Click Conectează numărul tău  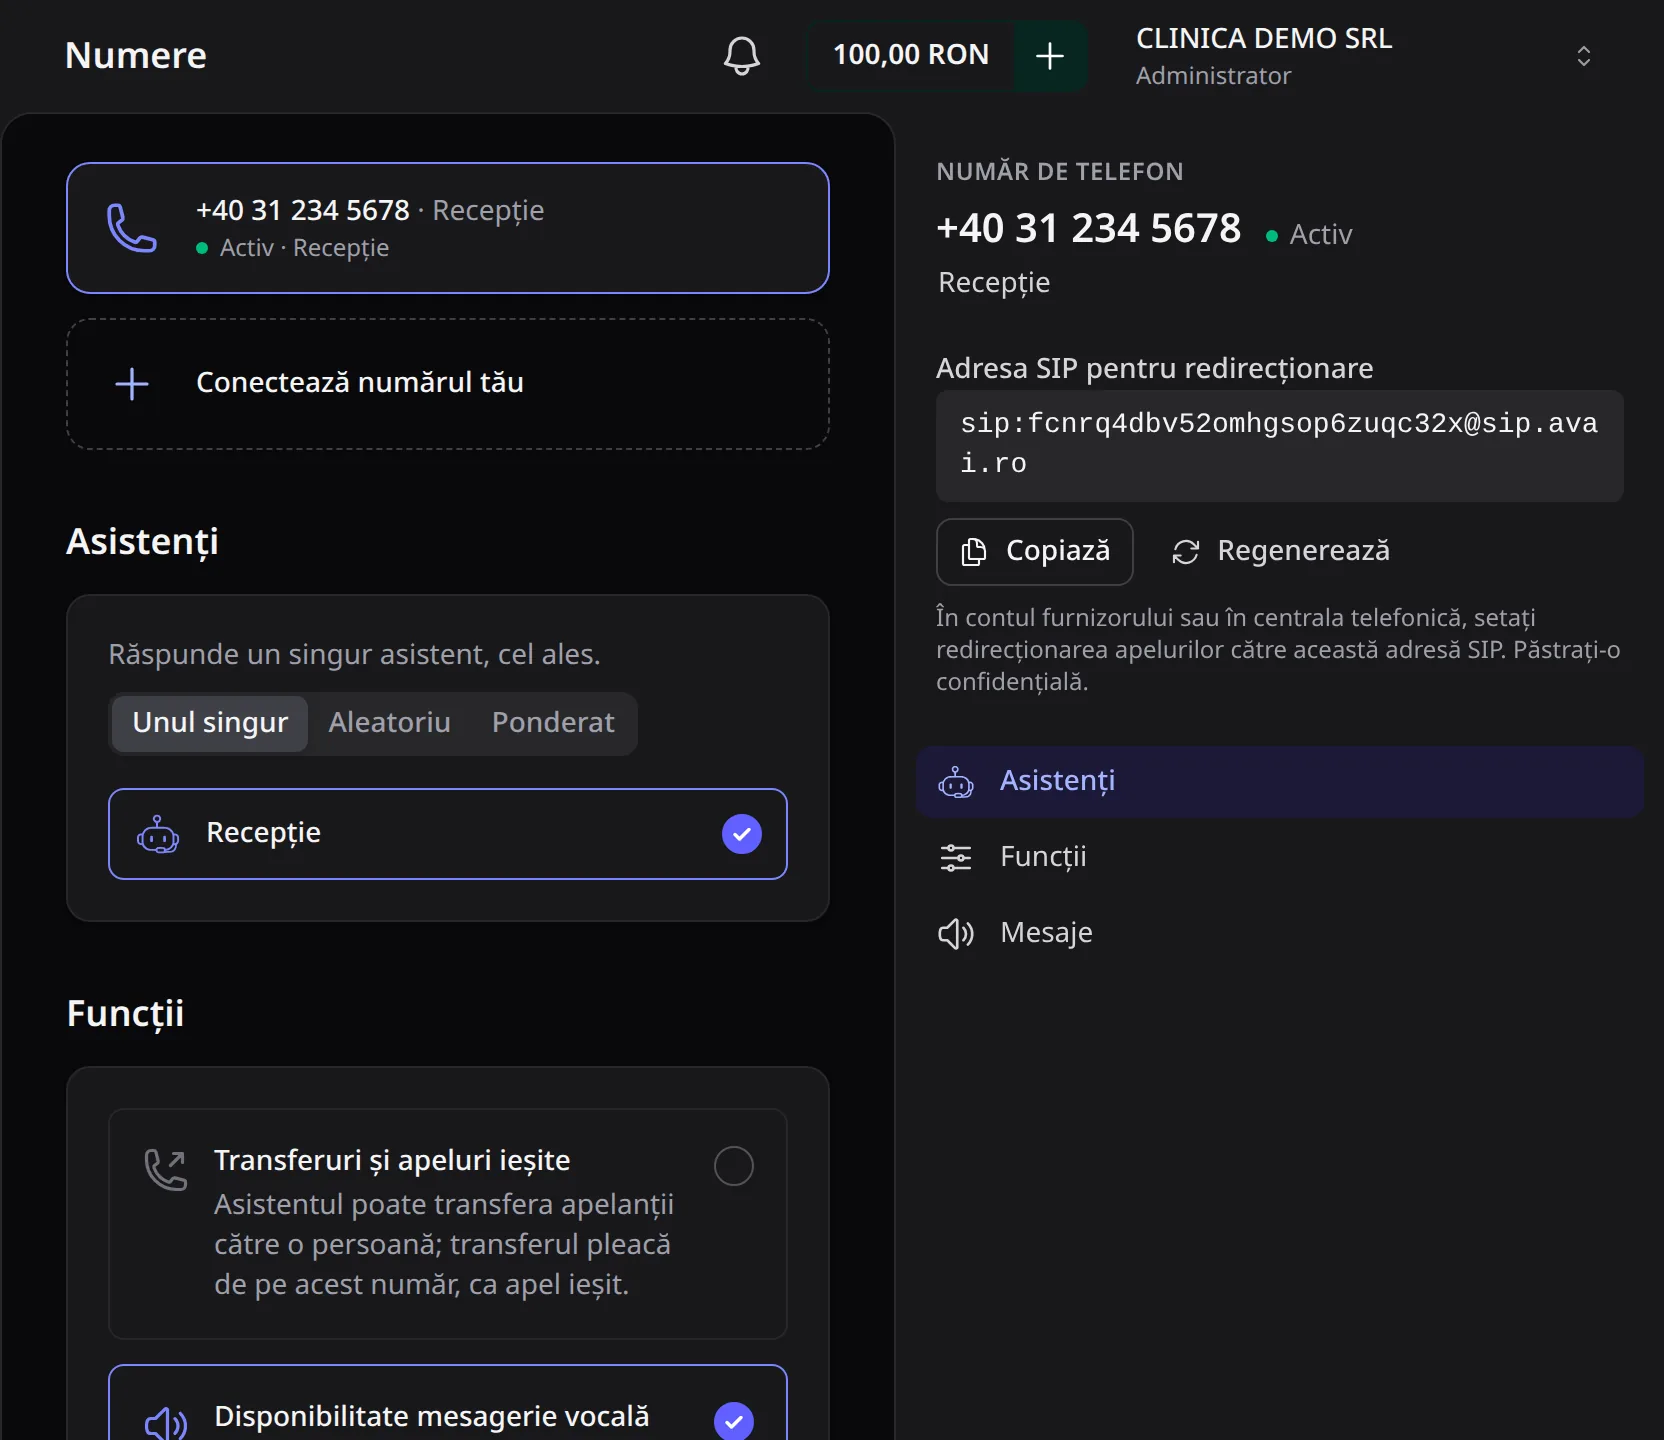(448, 384)
